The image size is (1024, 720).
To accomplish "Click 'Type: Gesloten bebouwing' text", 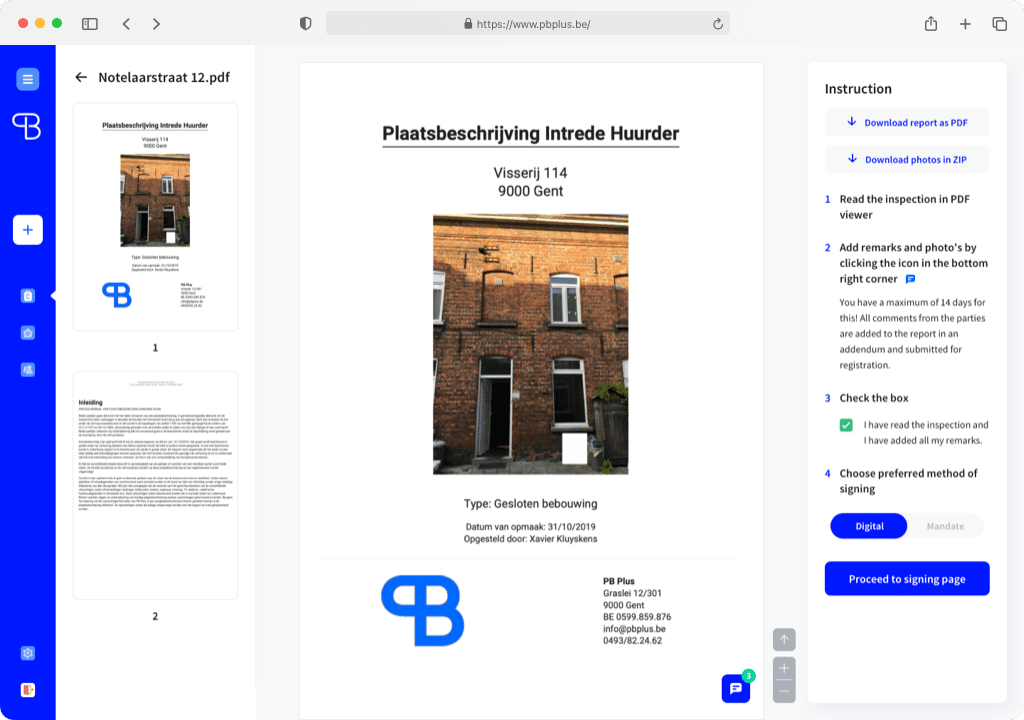I will pyautogui.click(x=530, y=504).
